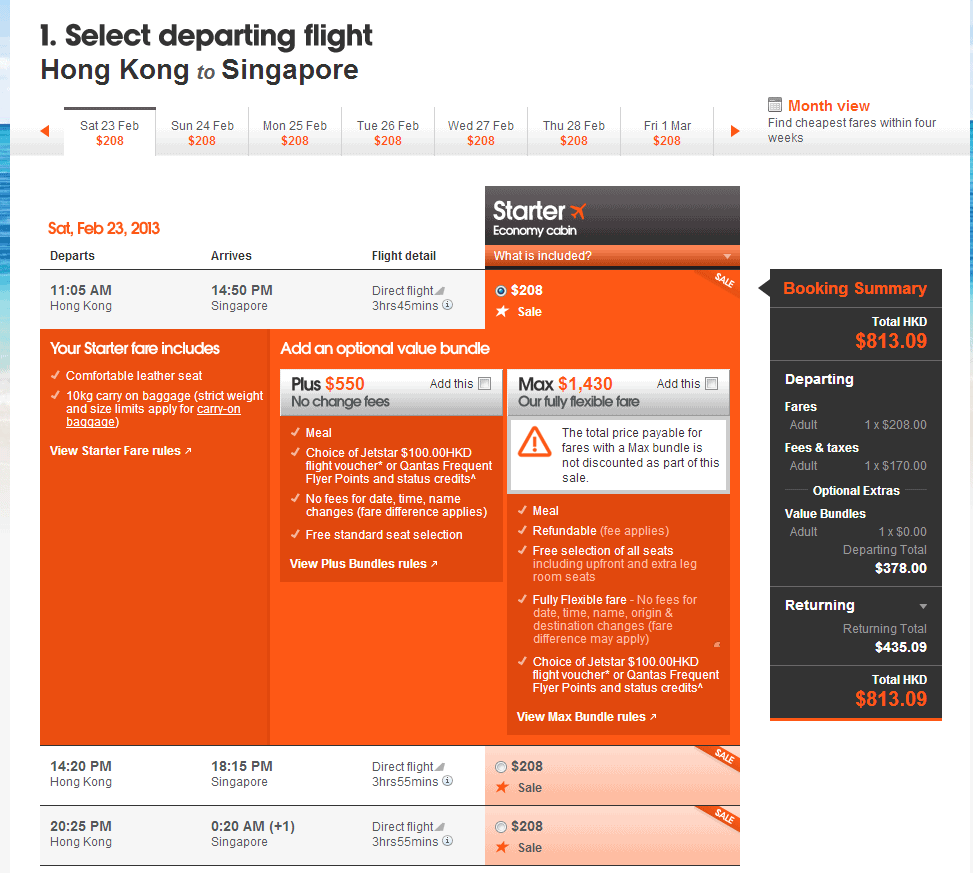Viewport: 973px width, 873px height.
Task: Tick the Plus bundle 'Add this' checkbox
Action: [485, 384]
